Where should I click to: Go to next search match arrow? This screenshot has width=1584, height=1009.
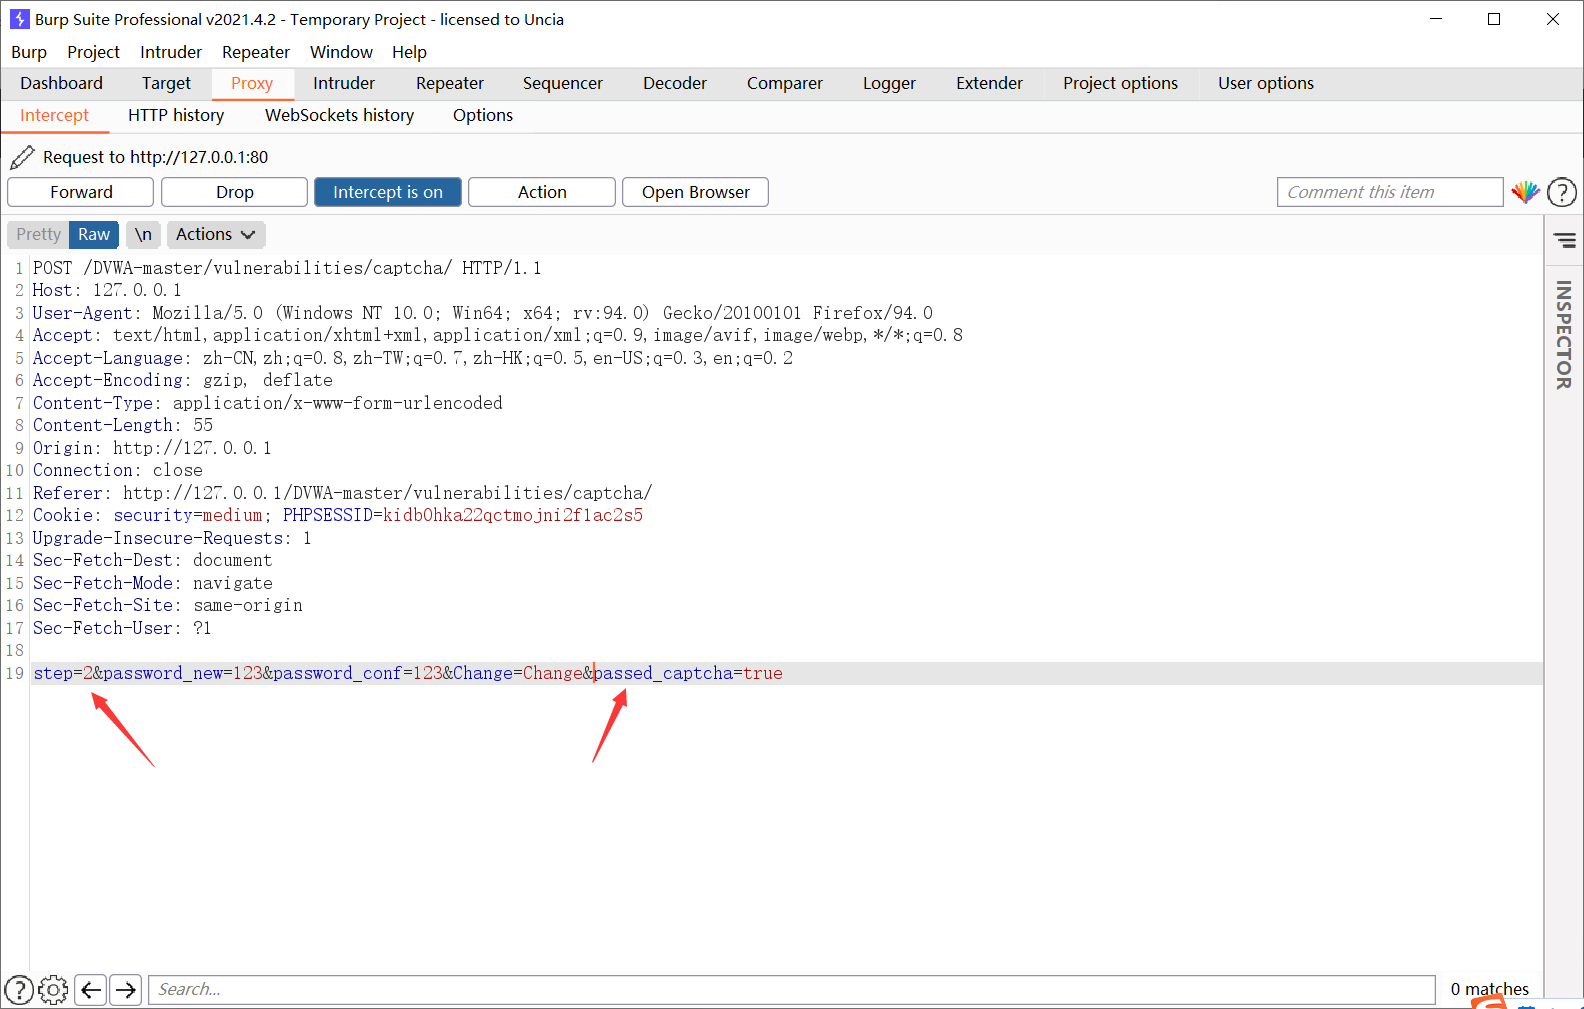point(125,990)
